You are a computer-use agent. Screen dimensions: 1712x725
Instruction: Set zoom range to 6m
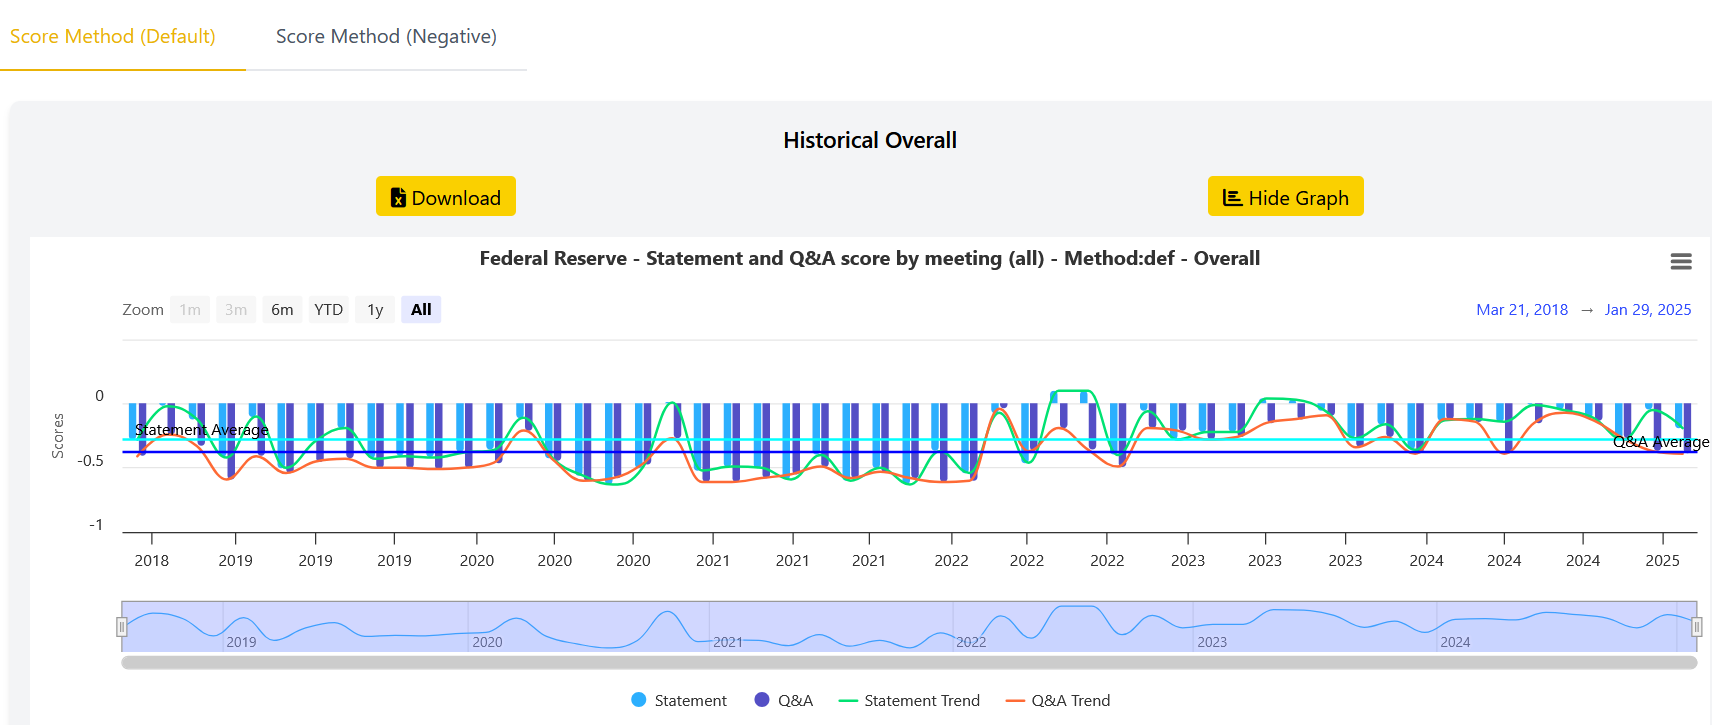click(282, 310)
